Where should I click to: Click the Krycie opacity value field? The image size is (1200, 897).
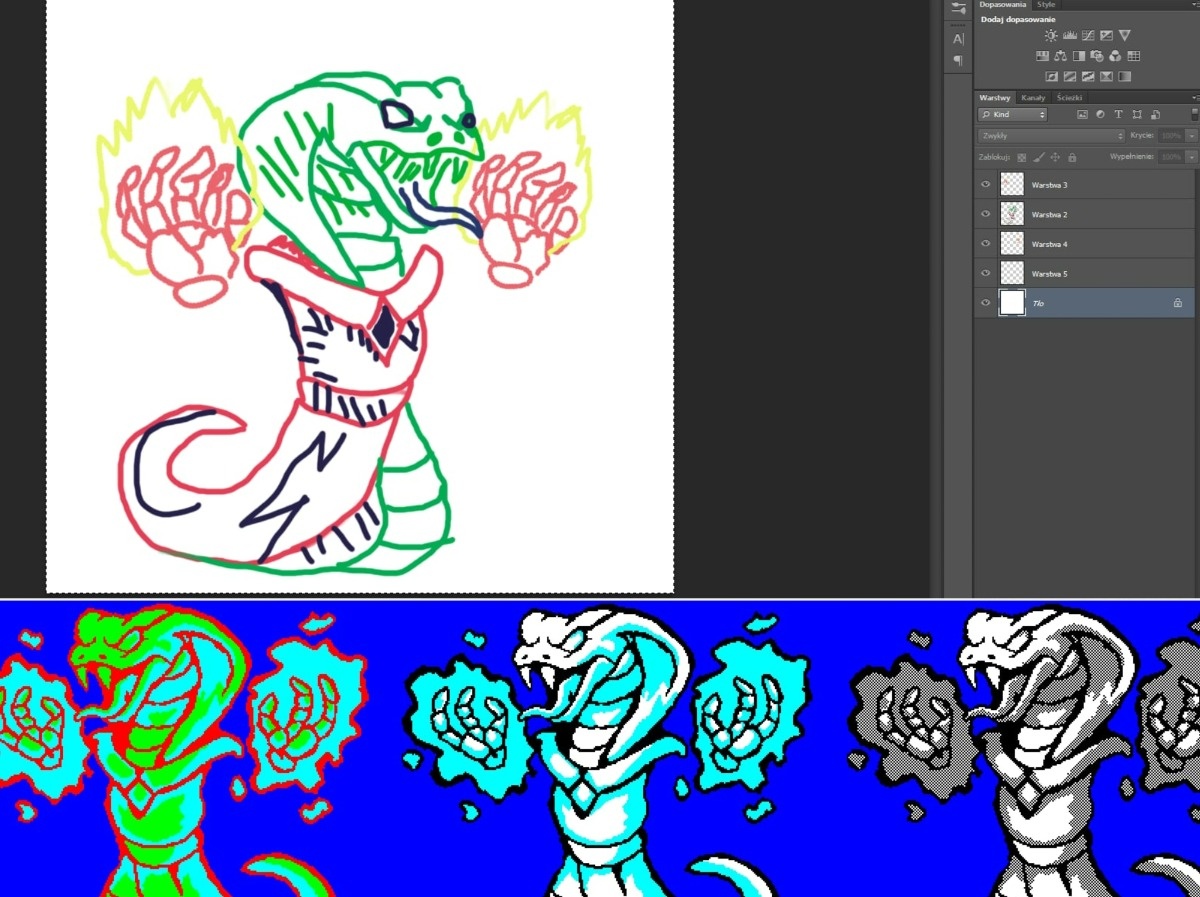1171,136
